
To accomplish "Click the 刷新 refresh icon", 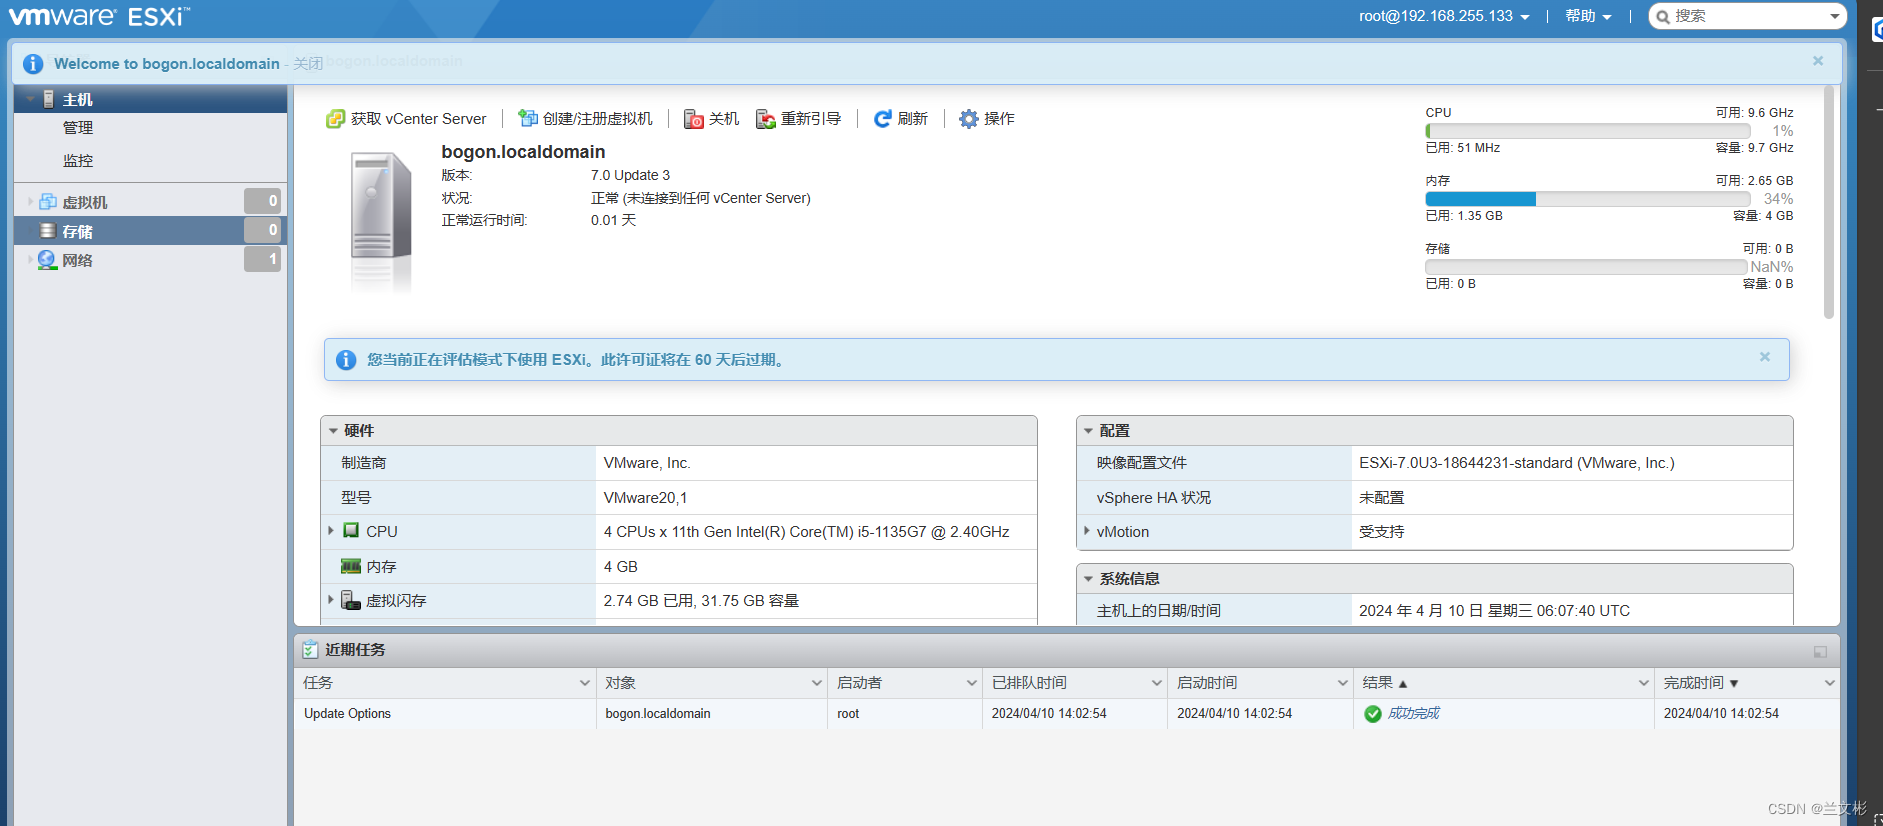I will [882, 119].
